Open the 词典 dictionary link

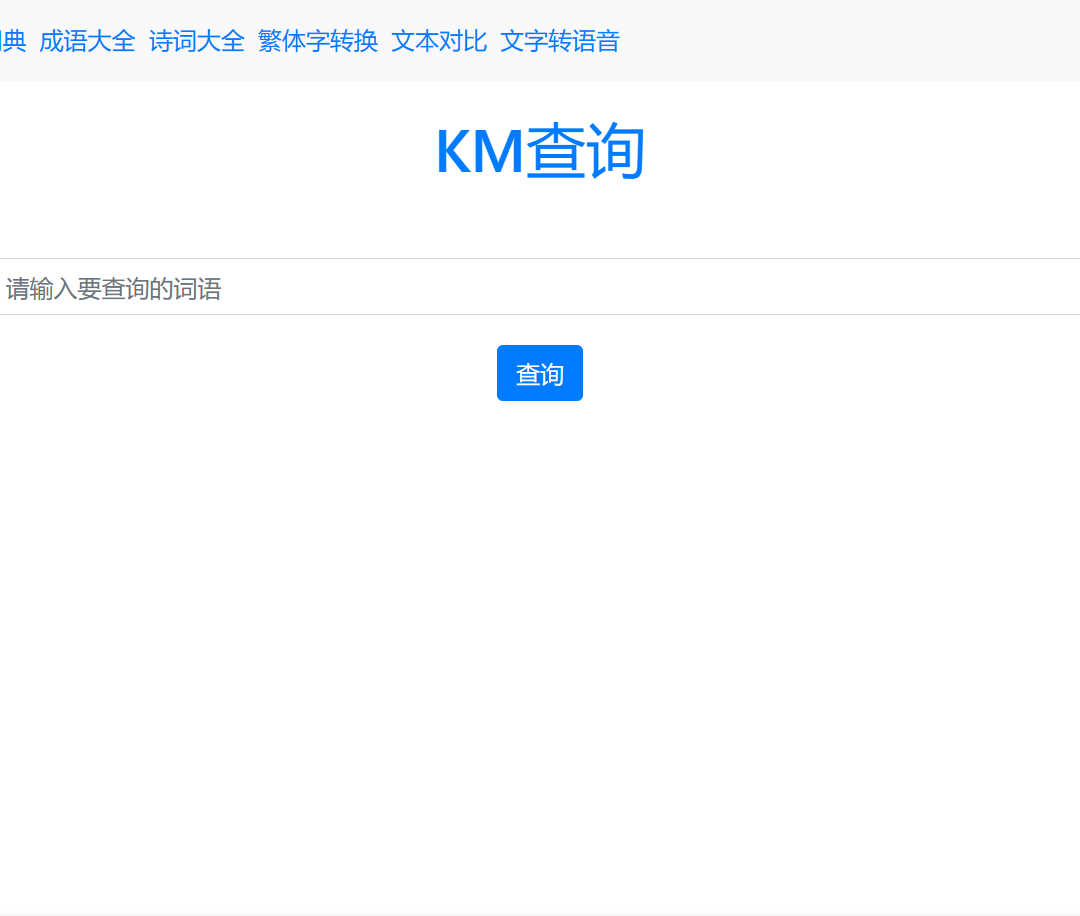[14, 41]
